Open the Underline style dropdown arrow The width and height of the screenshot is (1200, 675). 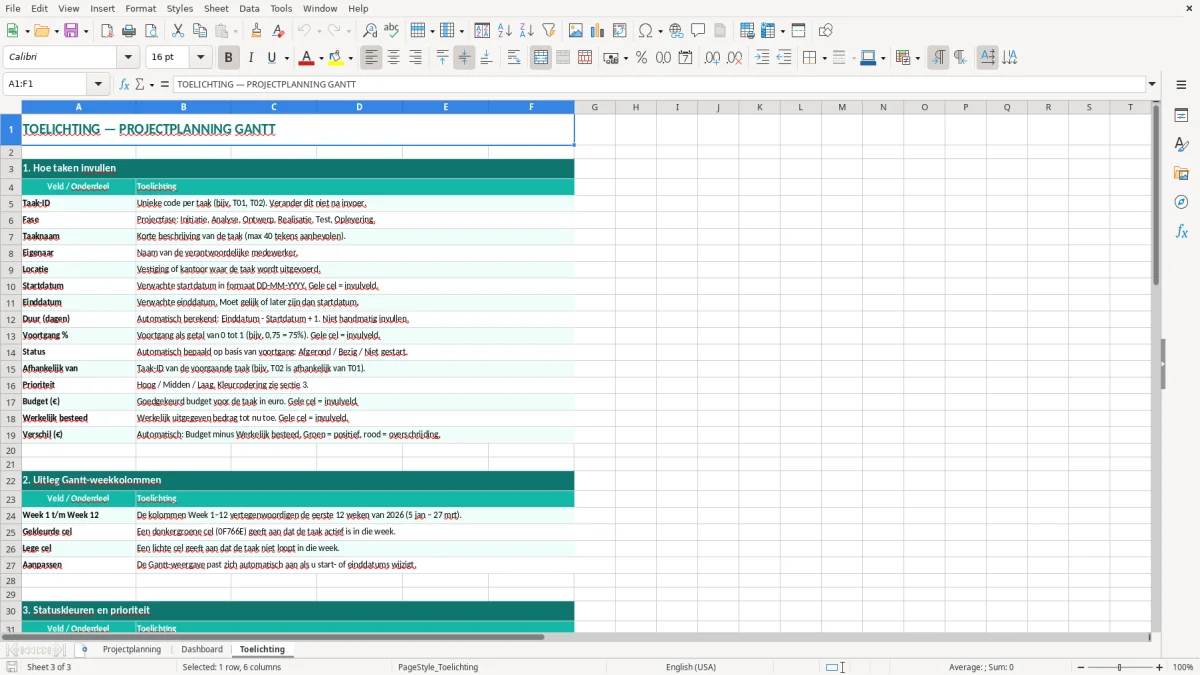[x=286, y=58]
